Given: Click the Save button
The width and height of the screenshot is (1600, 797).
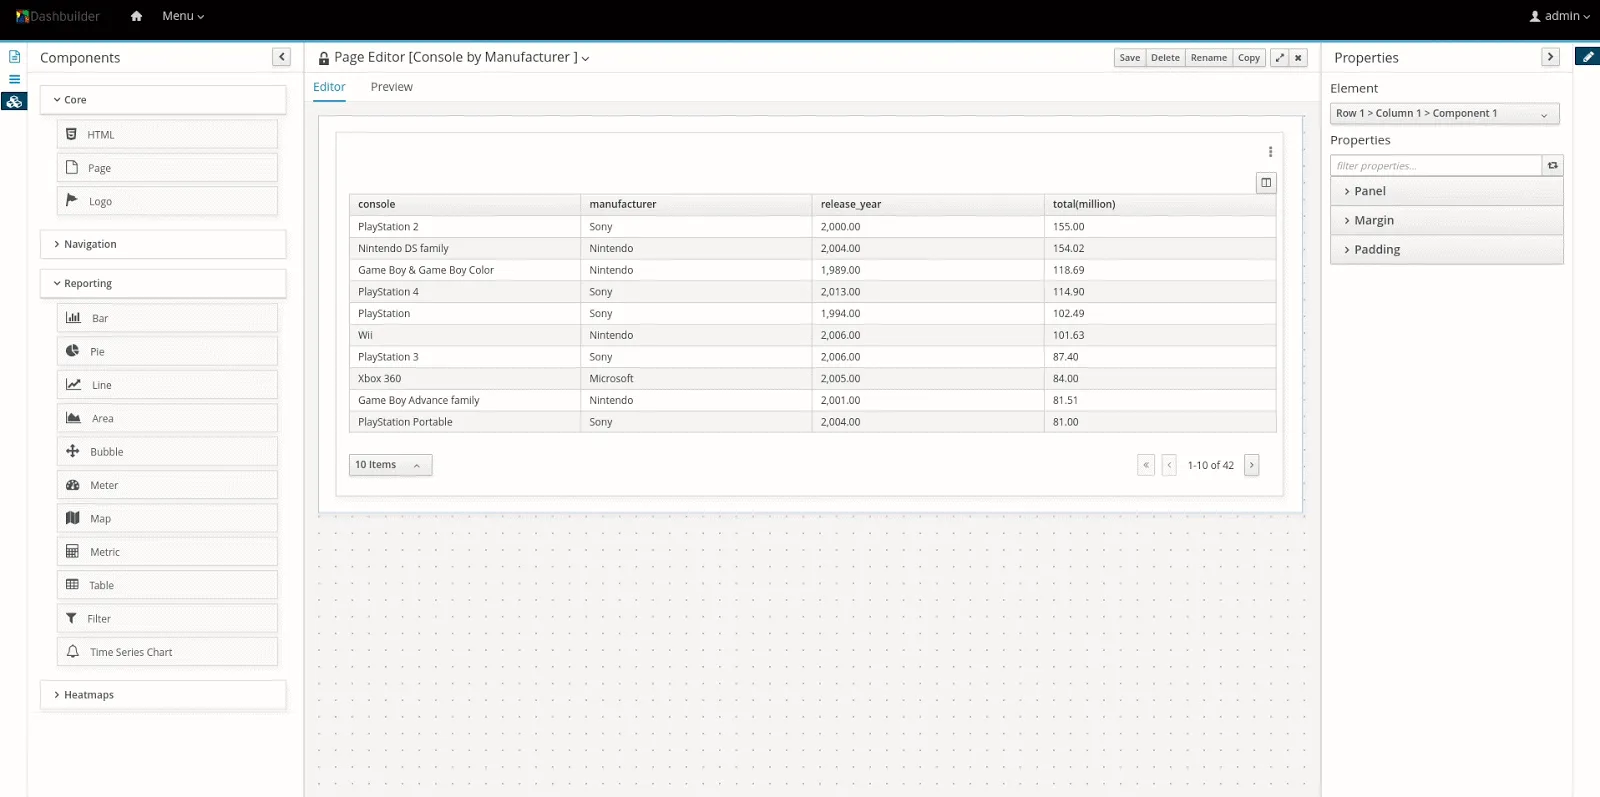Looking at the screenshot, I should click(1130, 58).
